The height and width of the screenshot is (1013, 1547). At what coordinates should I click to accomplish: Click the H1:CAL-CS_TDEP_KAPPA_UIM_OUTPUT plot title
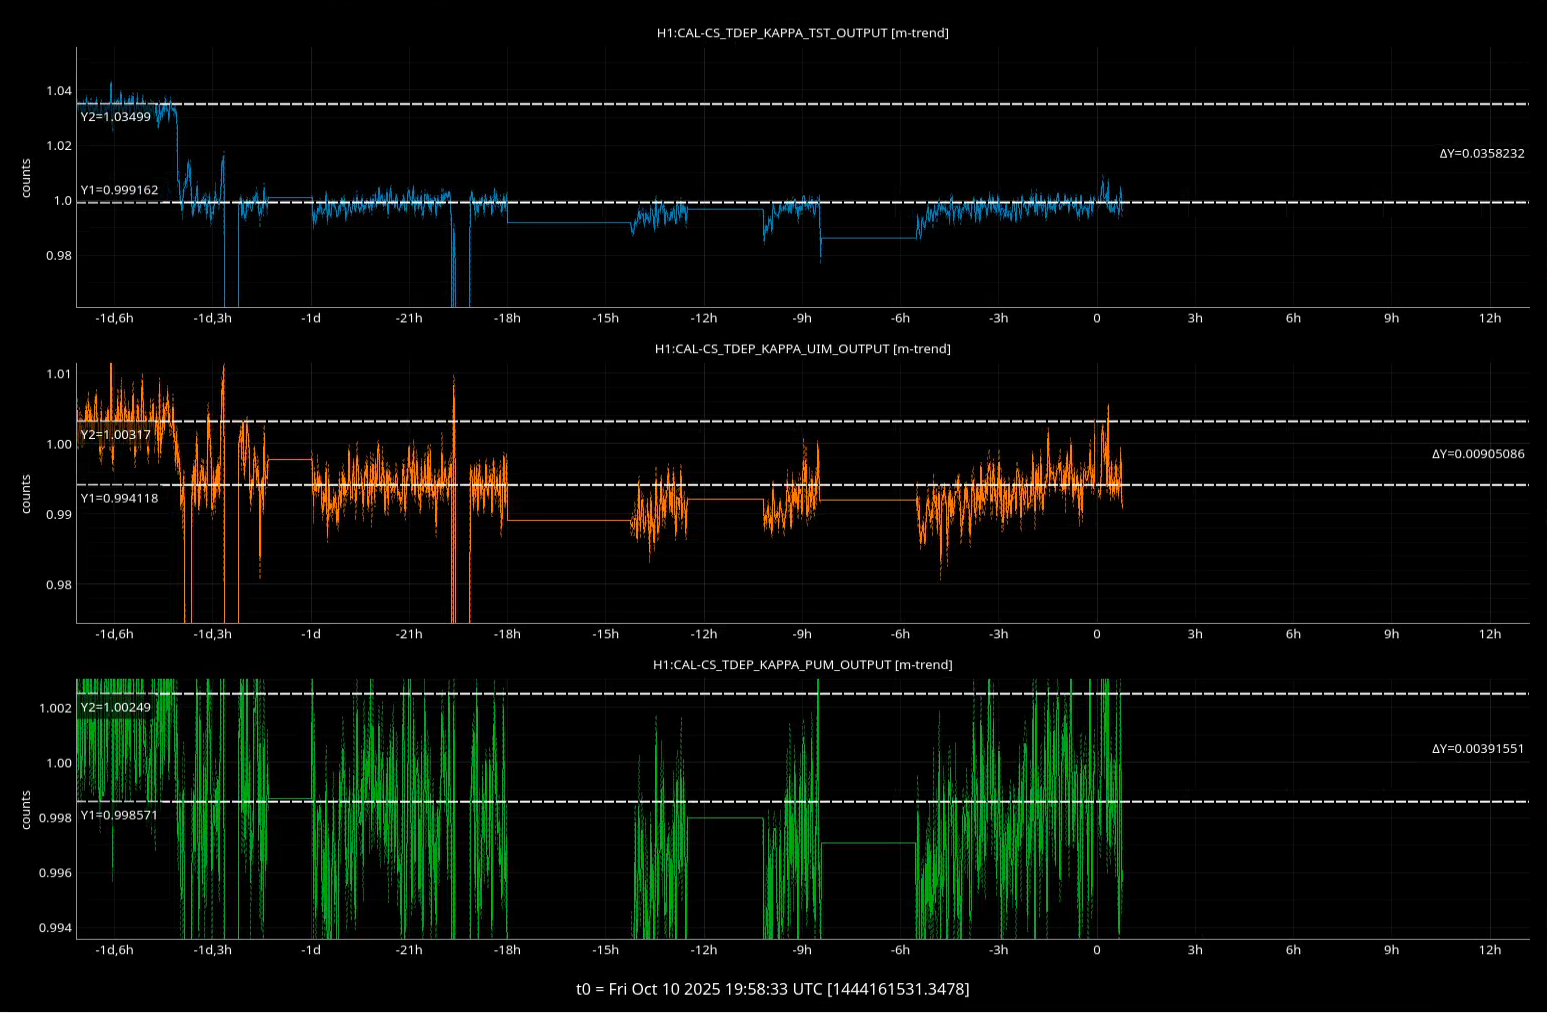[x=802, y=349]
